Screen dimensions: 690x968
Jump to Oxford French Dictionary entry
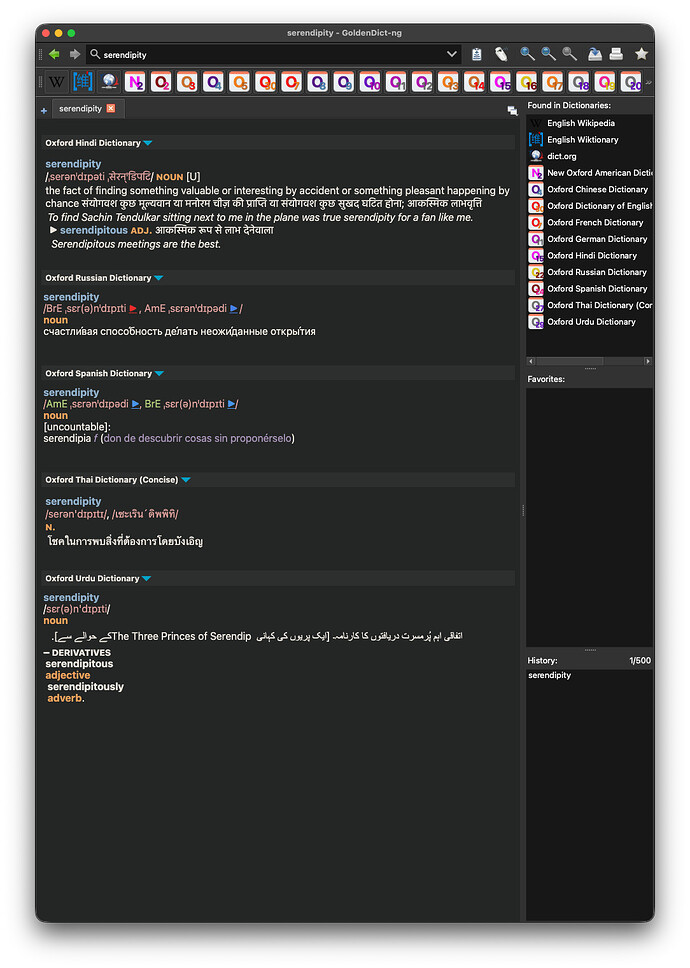(x=589, y=223)
